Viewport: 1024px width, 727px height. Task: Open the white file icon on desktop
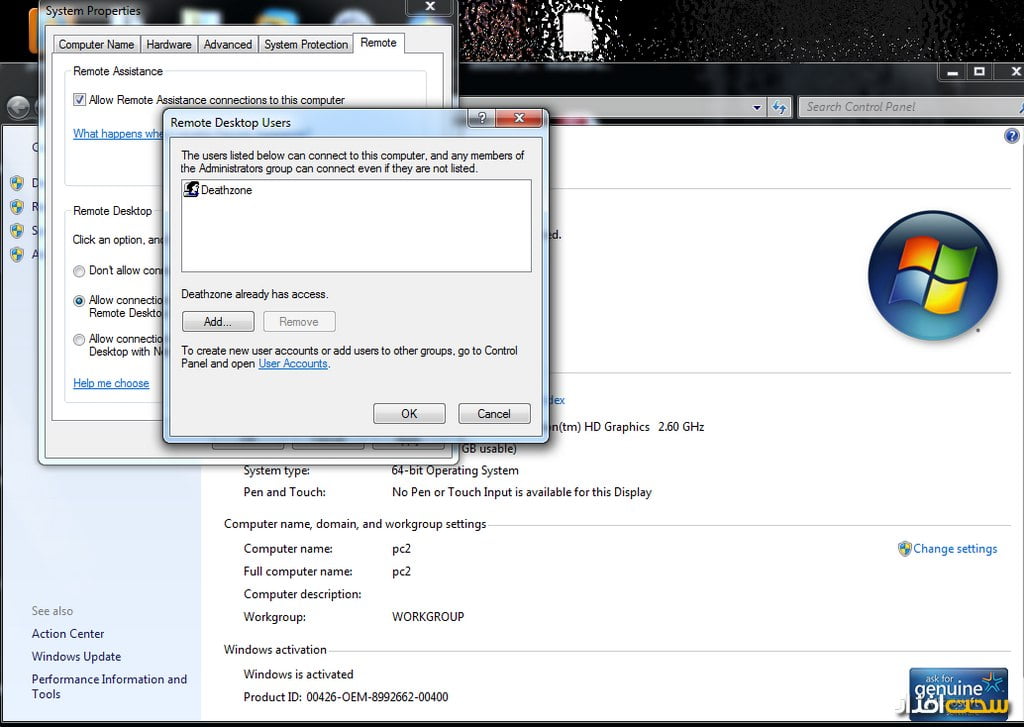point(578,32)
